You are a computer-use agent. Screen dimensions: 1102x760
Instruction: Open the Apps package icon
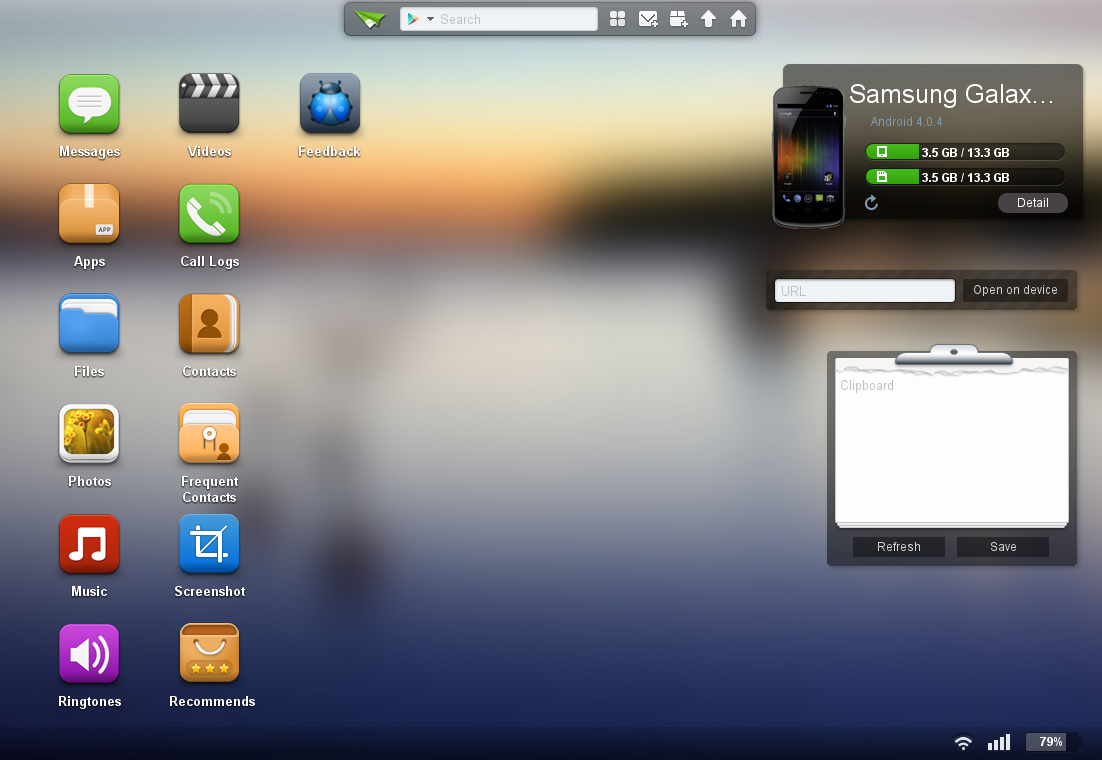89,213
